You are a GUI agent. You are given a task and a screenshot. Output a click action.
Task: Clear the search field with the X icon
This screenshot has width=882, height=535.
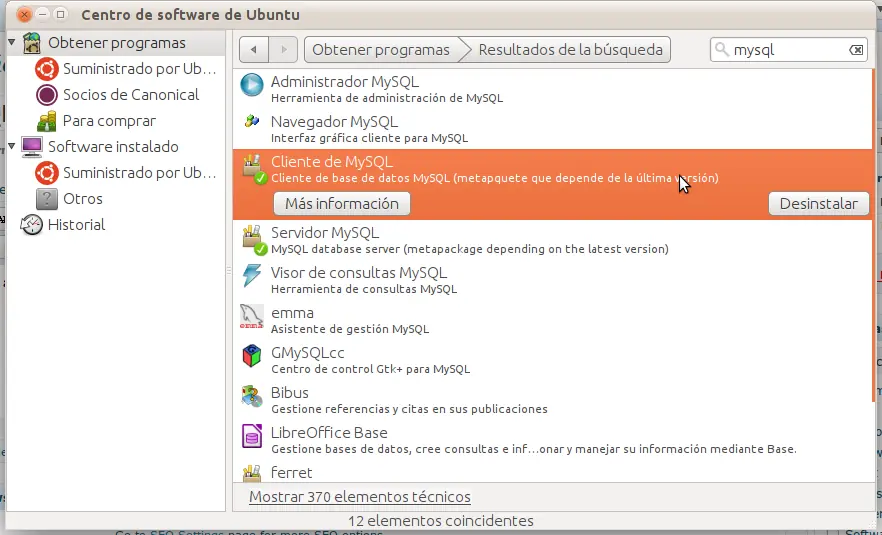[x=856, y=50]
